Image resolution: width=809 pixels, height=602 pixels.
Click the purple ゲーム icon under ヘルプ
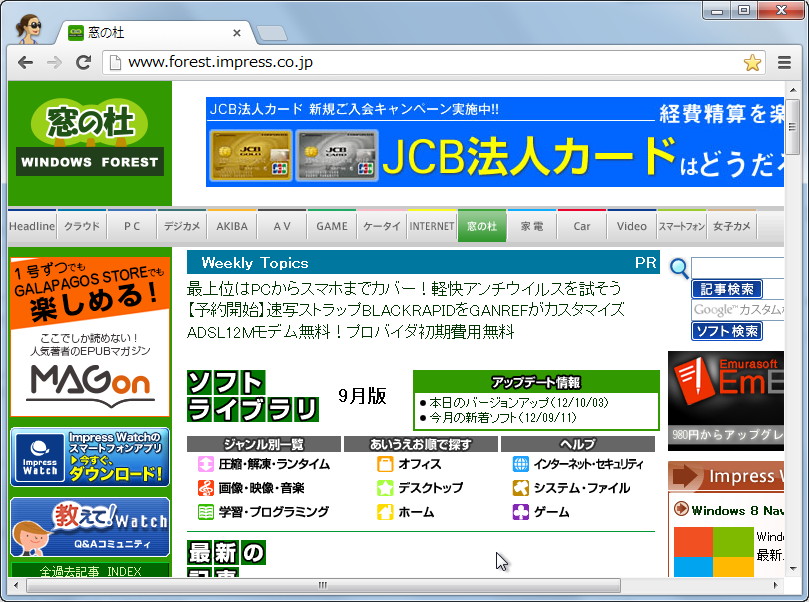(x=520, y=513)
